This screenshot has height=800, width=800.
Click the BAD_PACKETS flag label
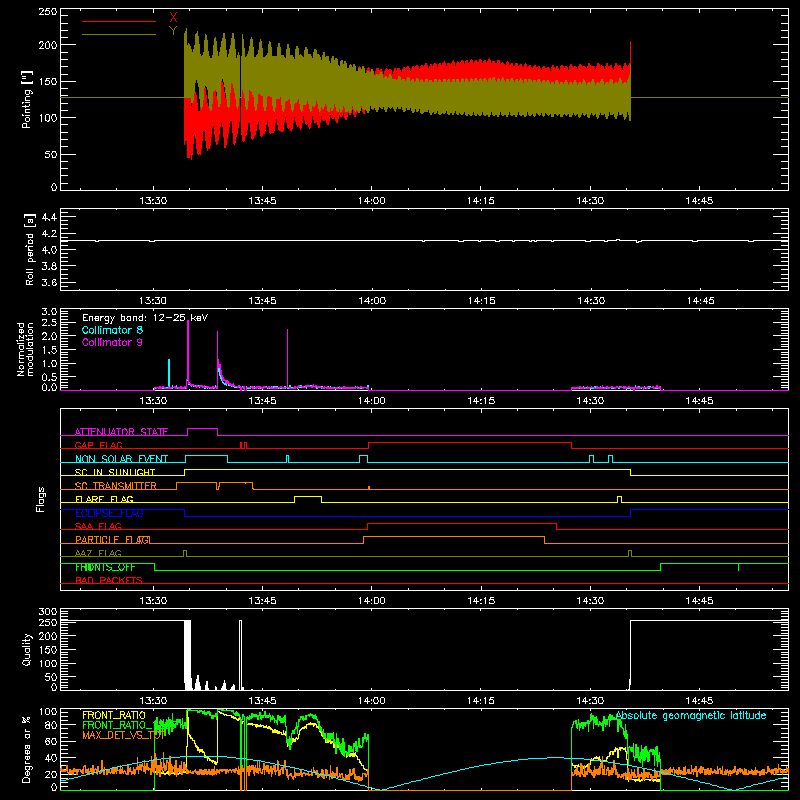pos(109,581)
